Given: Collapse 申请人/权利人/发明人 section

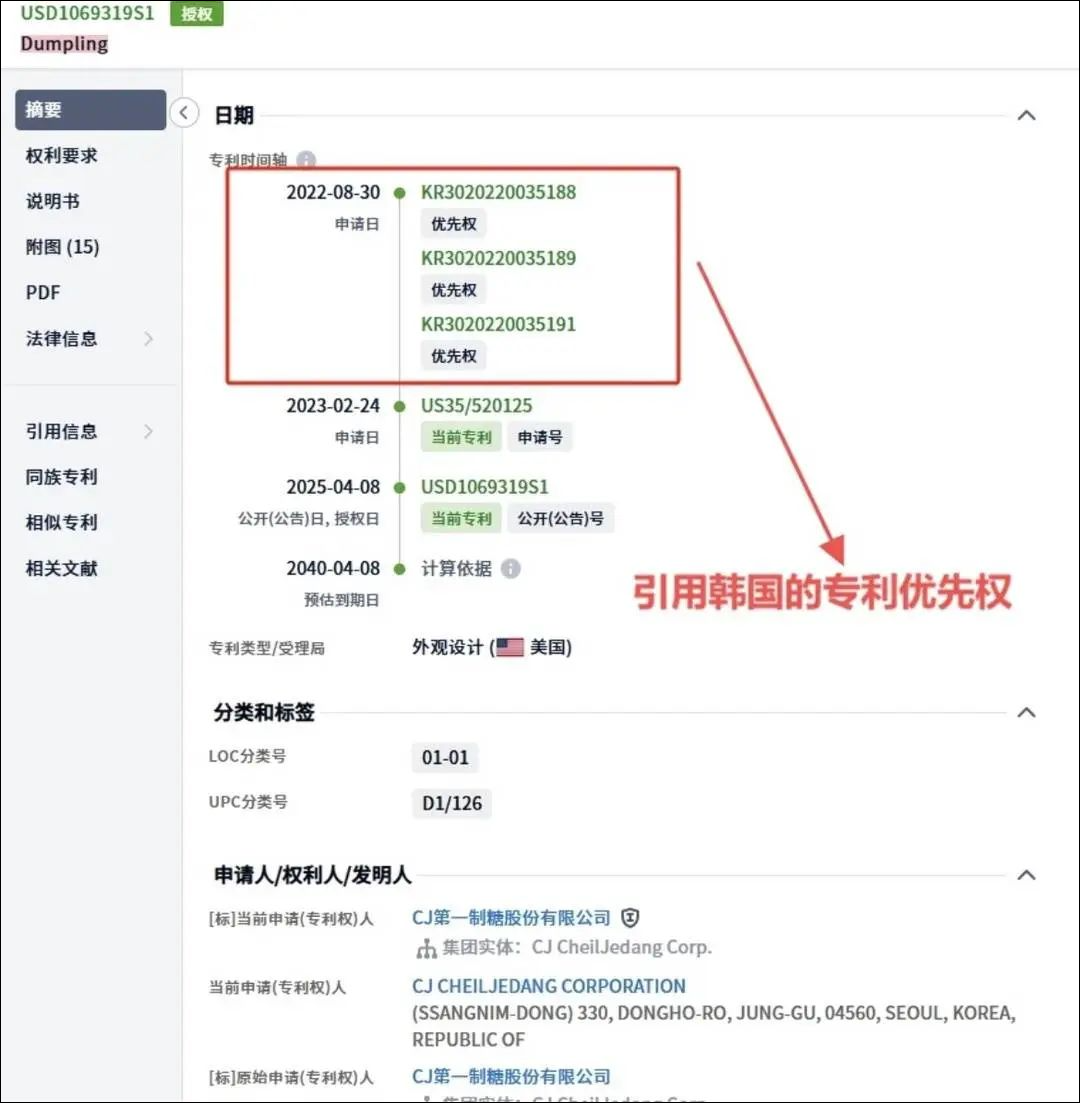Looking at the screenshot, I should [1027, 875].
